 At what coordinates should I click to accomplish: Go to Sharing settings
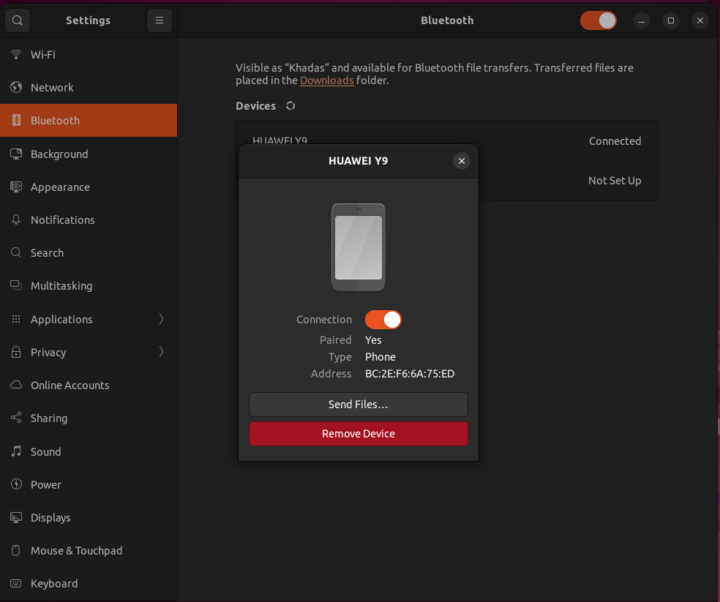tap(89, 418)
